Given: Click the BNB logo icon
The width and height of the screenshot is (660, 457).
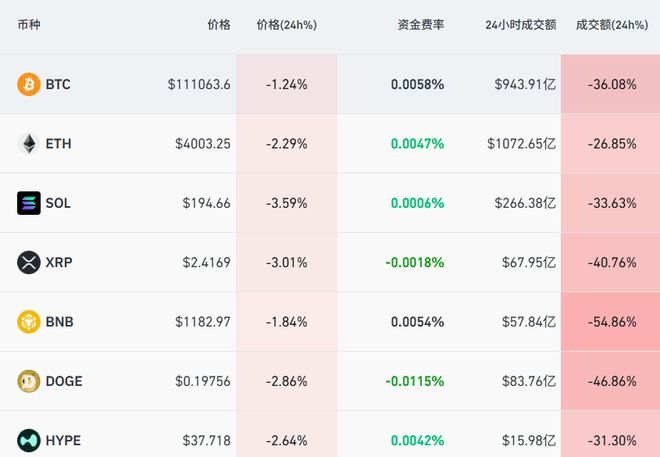Looking at the screenshot, I should [29, 321].
